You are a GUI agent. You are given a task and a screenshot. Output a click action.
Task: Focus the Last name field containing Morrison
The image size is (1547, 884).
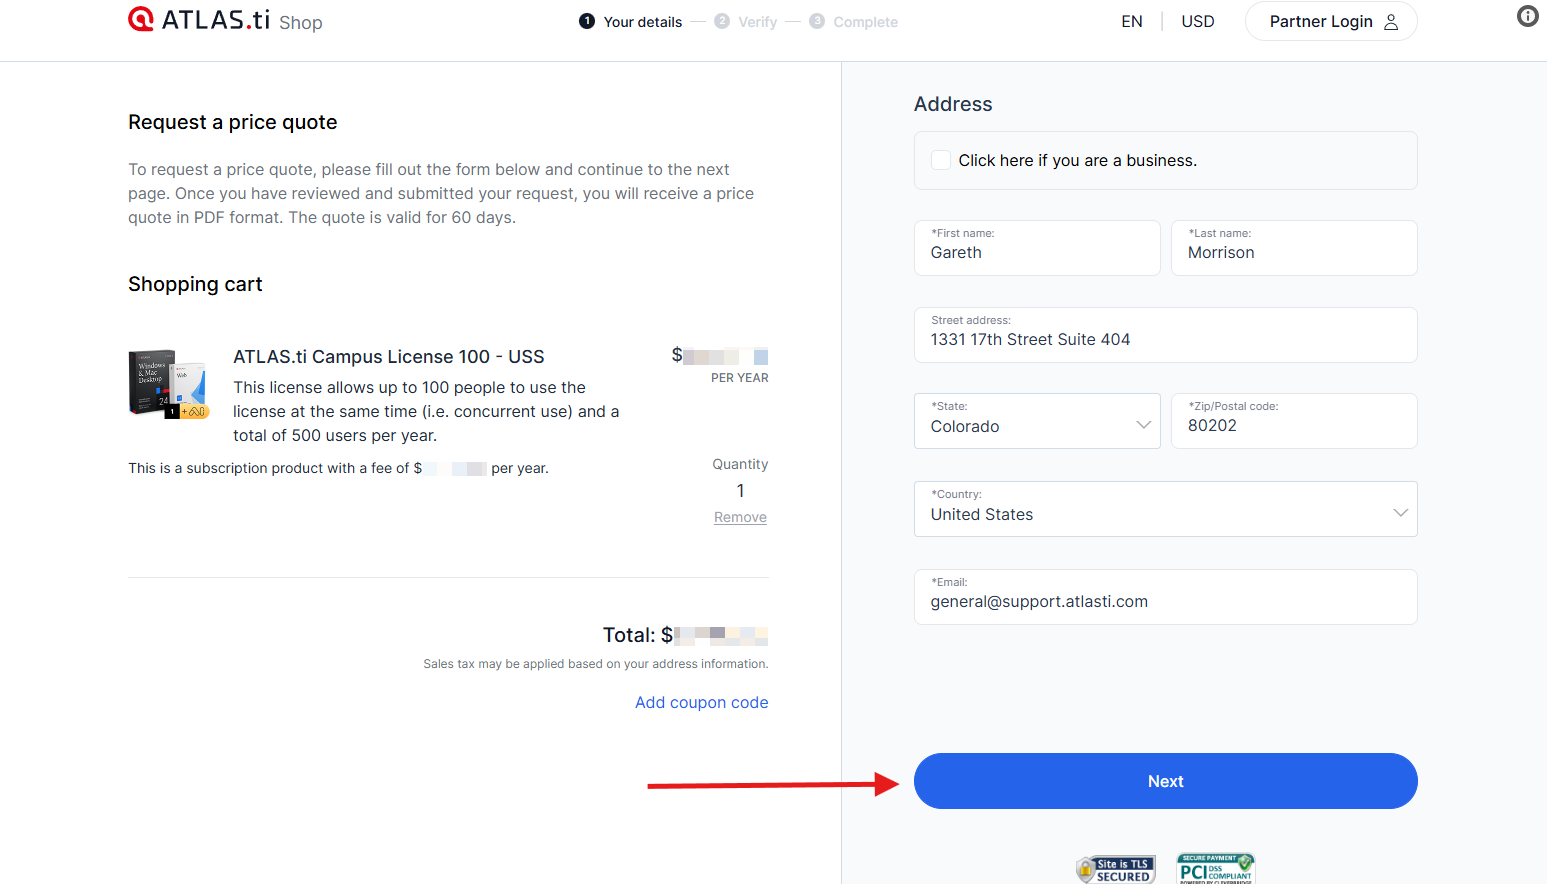(1294, 248)
